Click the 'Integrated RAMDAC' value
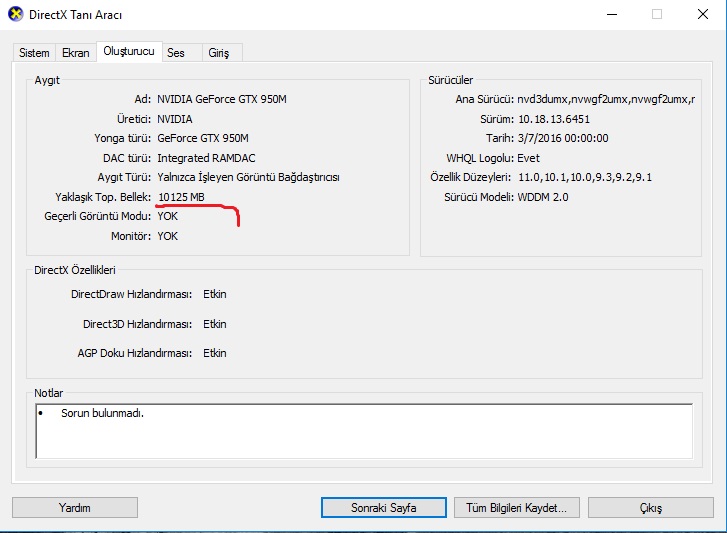This screenshot has height=533, width=727. click(x=206, y=158)
